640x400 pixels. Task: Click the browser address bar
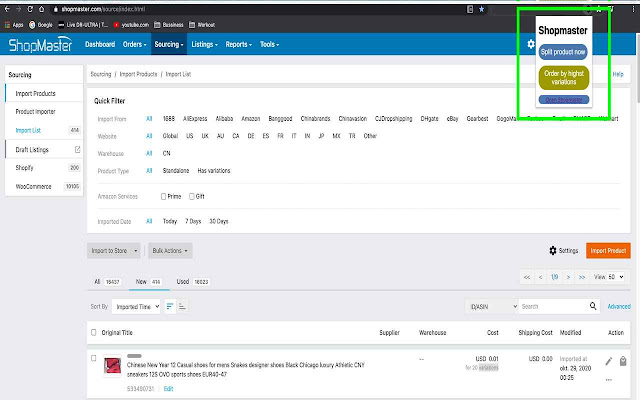(261, 9)
